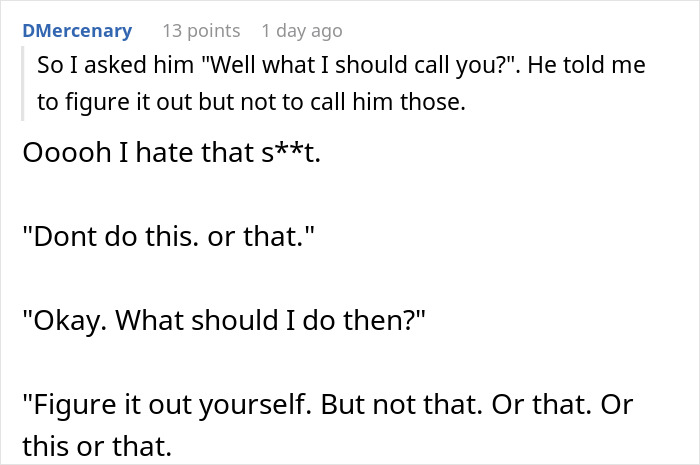Viewport: 700px width, 465px height.
Task: Click the final line 'this or that.'
Action: (97, 446)
